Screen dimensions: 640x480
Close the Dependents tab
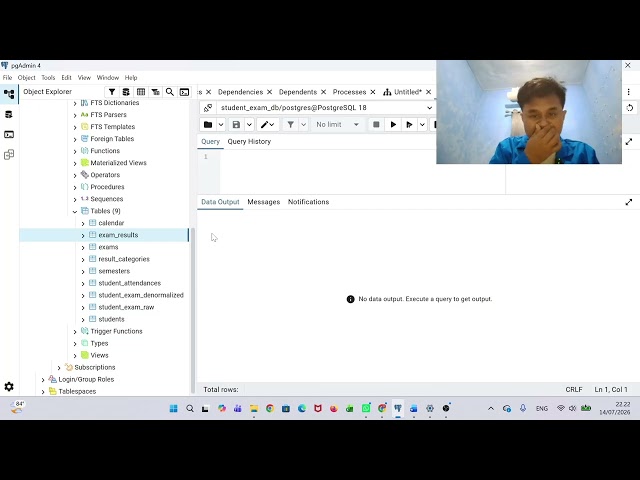coord(323,92)
